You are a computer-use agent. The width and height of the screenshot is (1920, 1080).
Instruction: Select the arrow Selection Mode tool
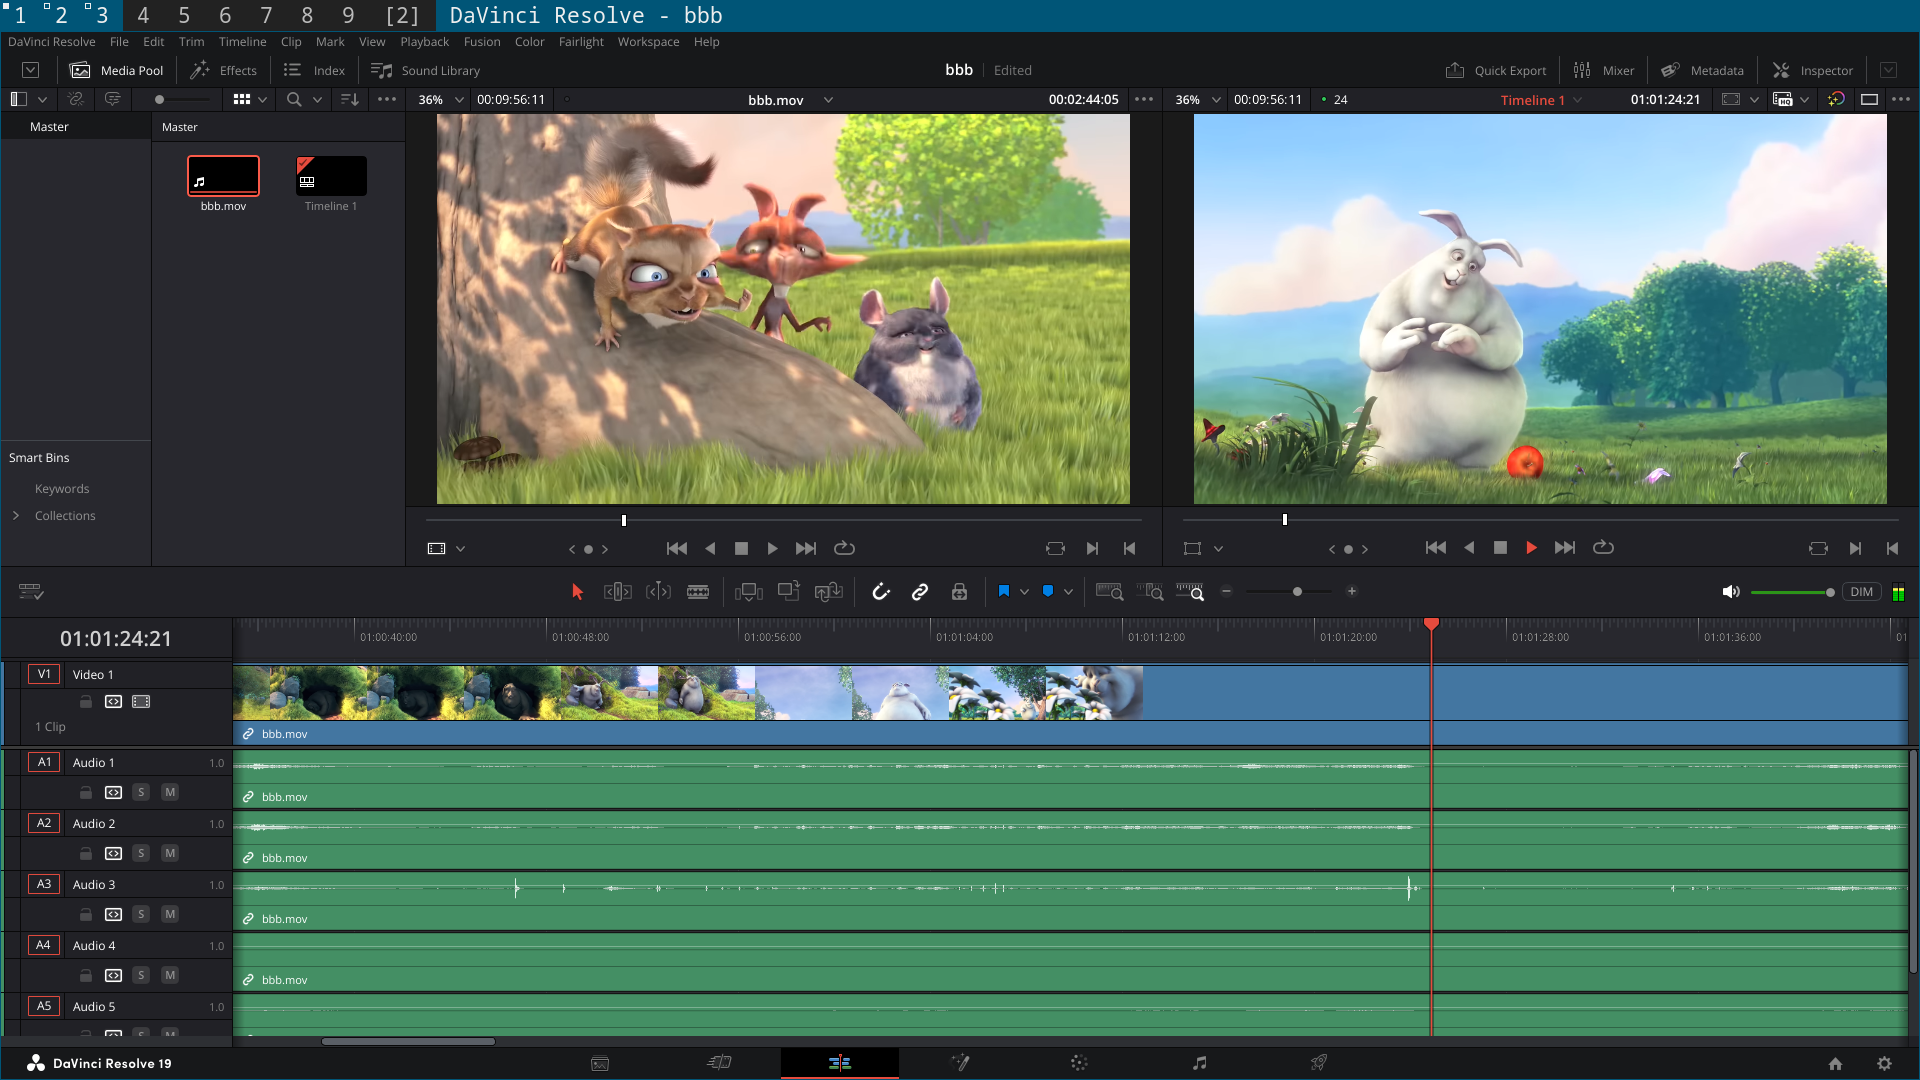(x=577, y=592)
